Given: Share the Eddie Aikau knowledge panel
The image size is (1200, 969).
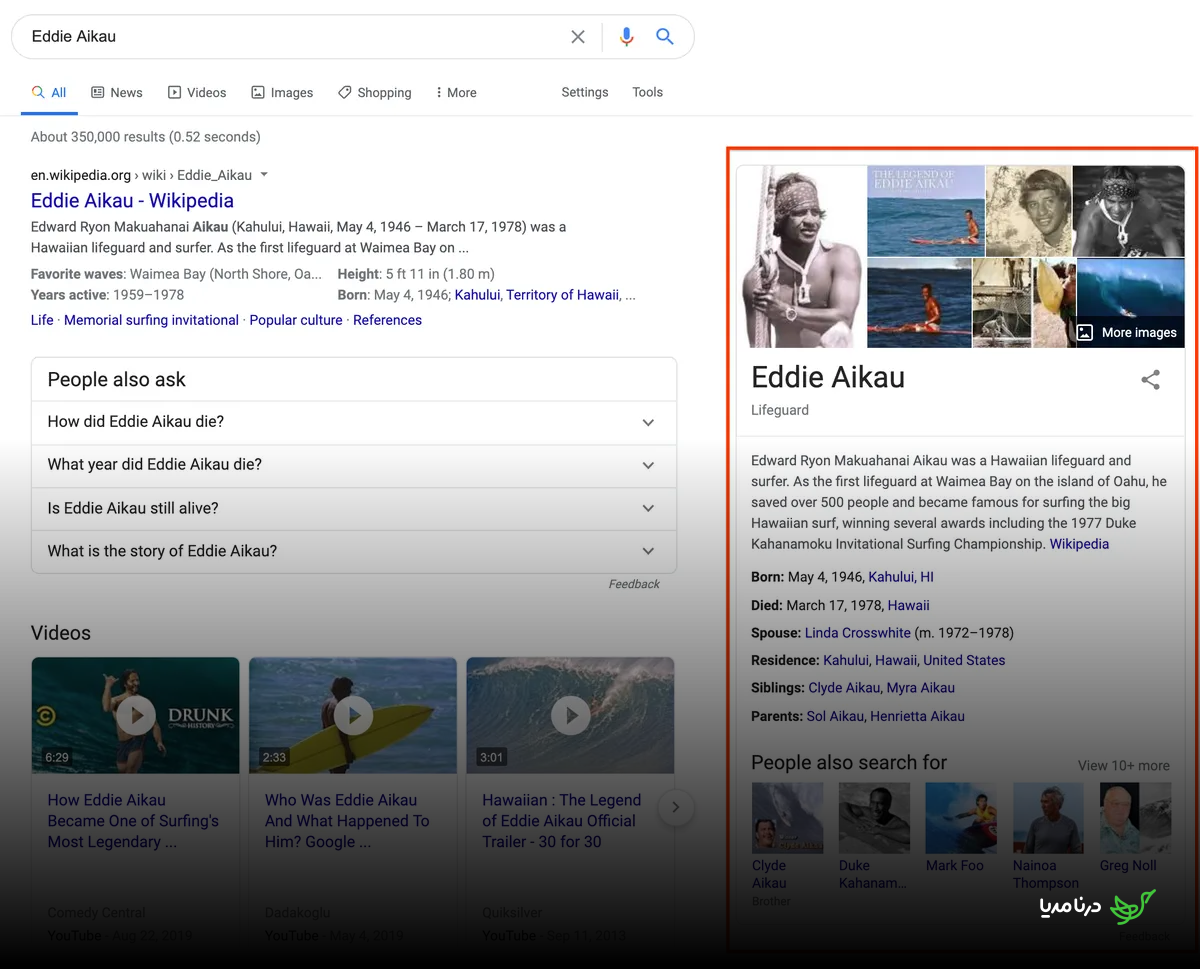Looking at the screenshot, I should [1151, 380].
